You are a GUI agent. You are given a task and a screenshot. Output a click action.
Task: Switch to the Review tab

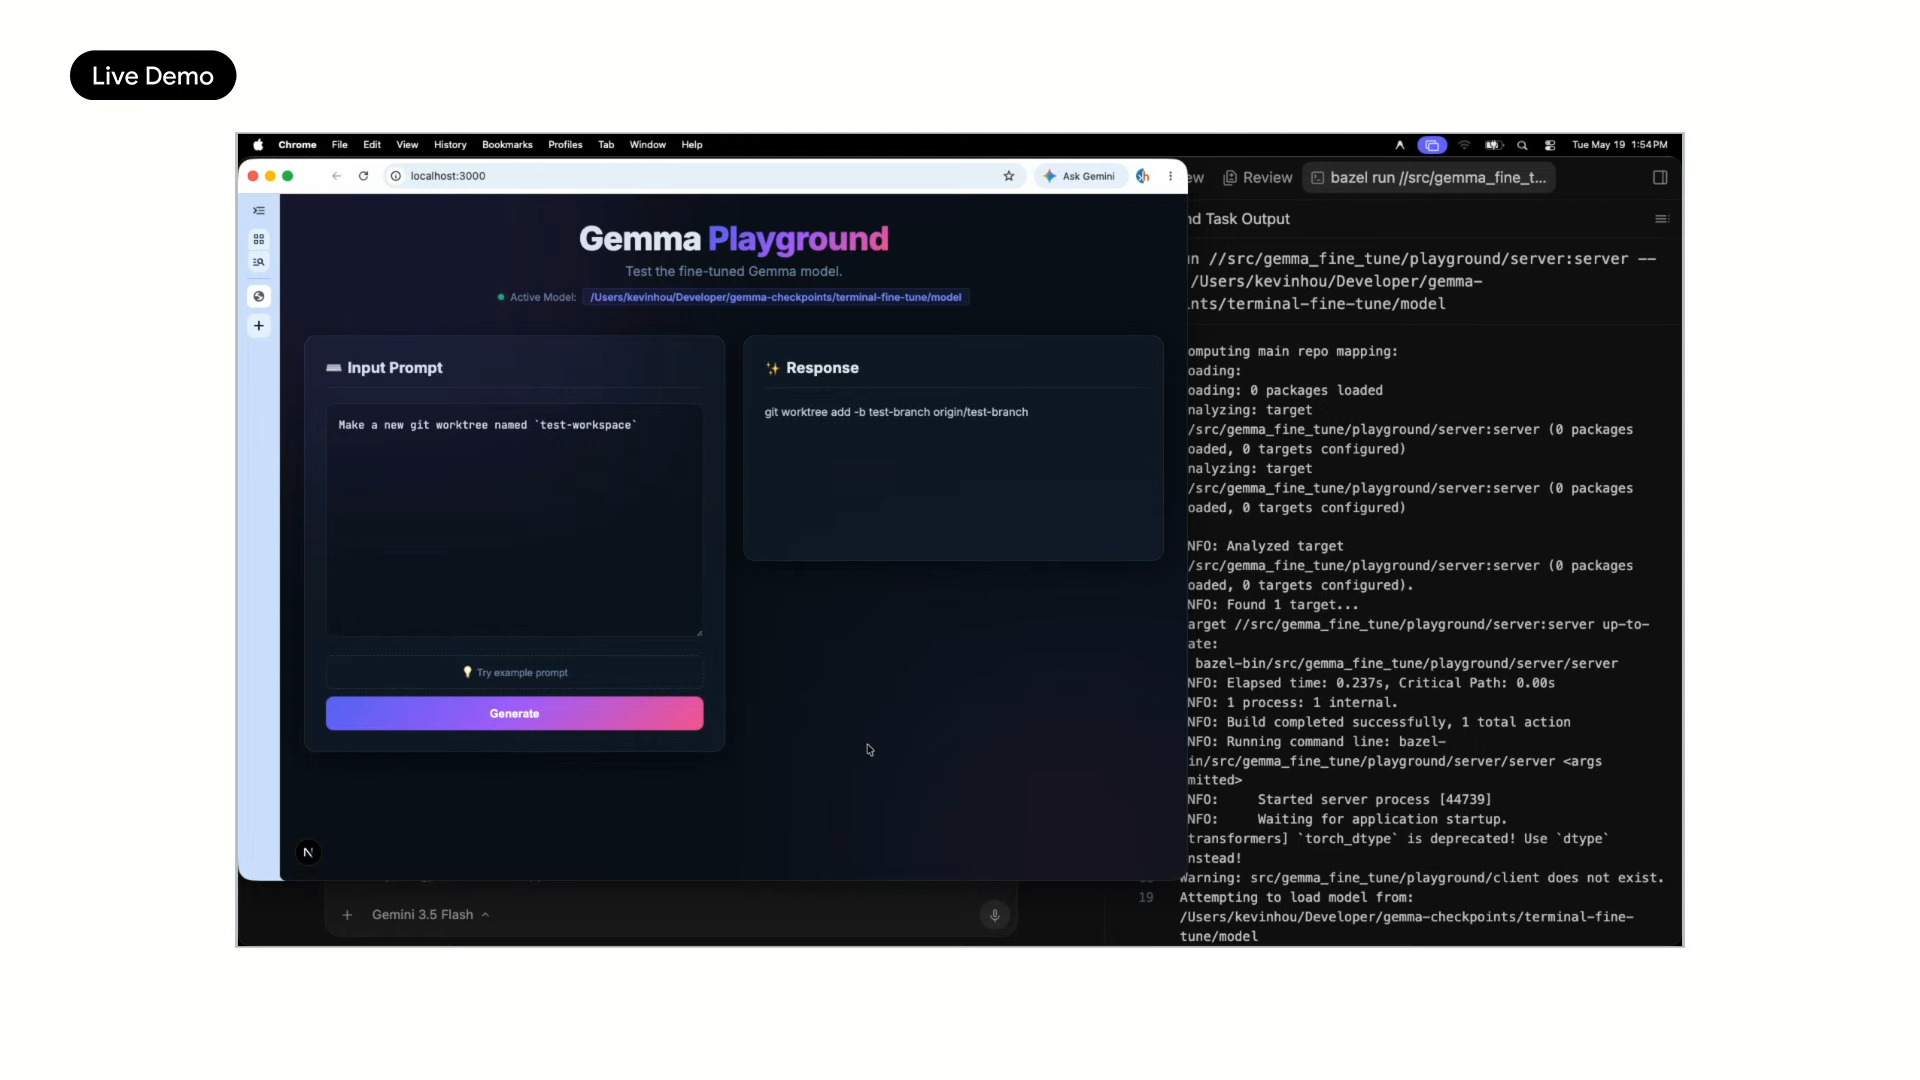pyautogui.click(x=1258, y=178)
